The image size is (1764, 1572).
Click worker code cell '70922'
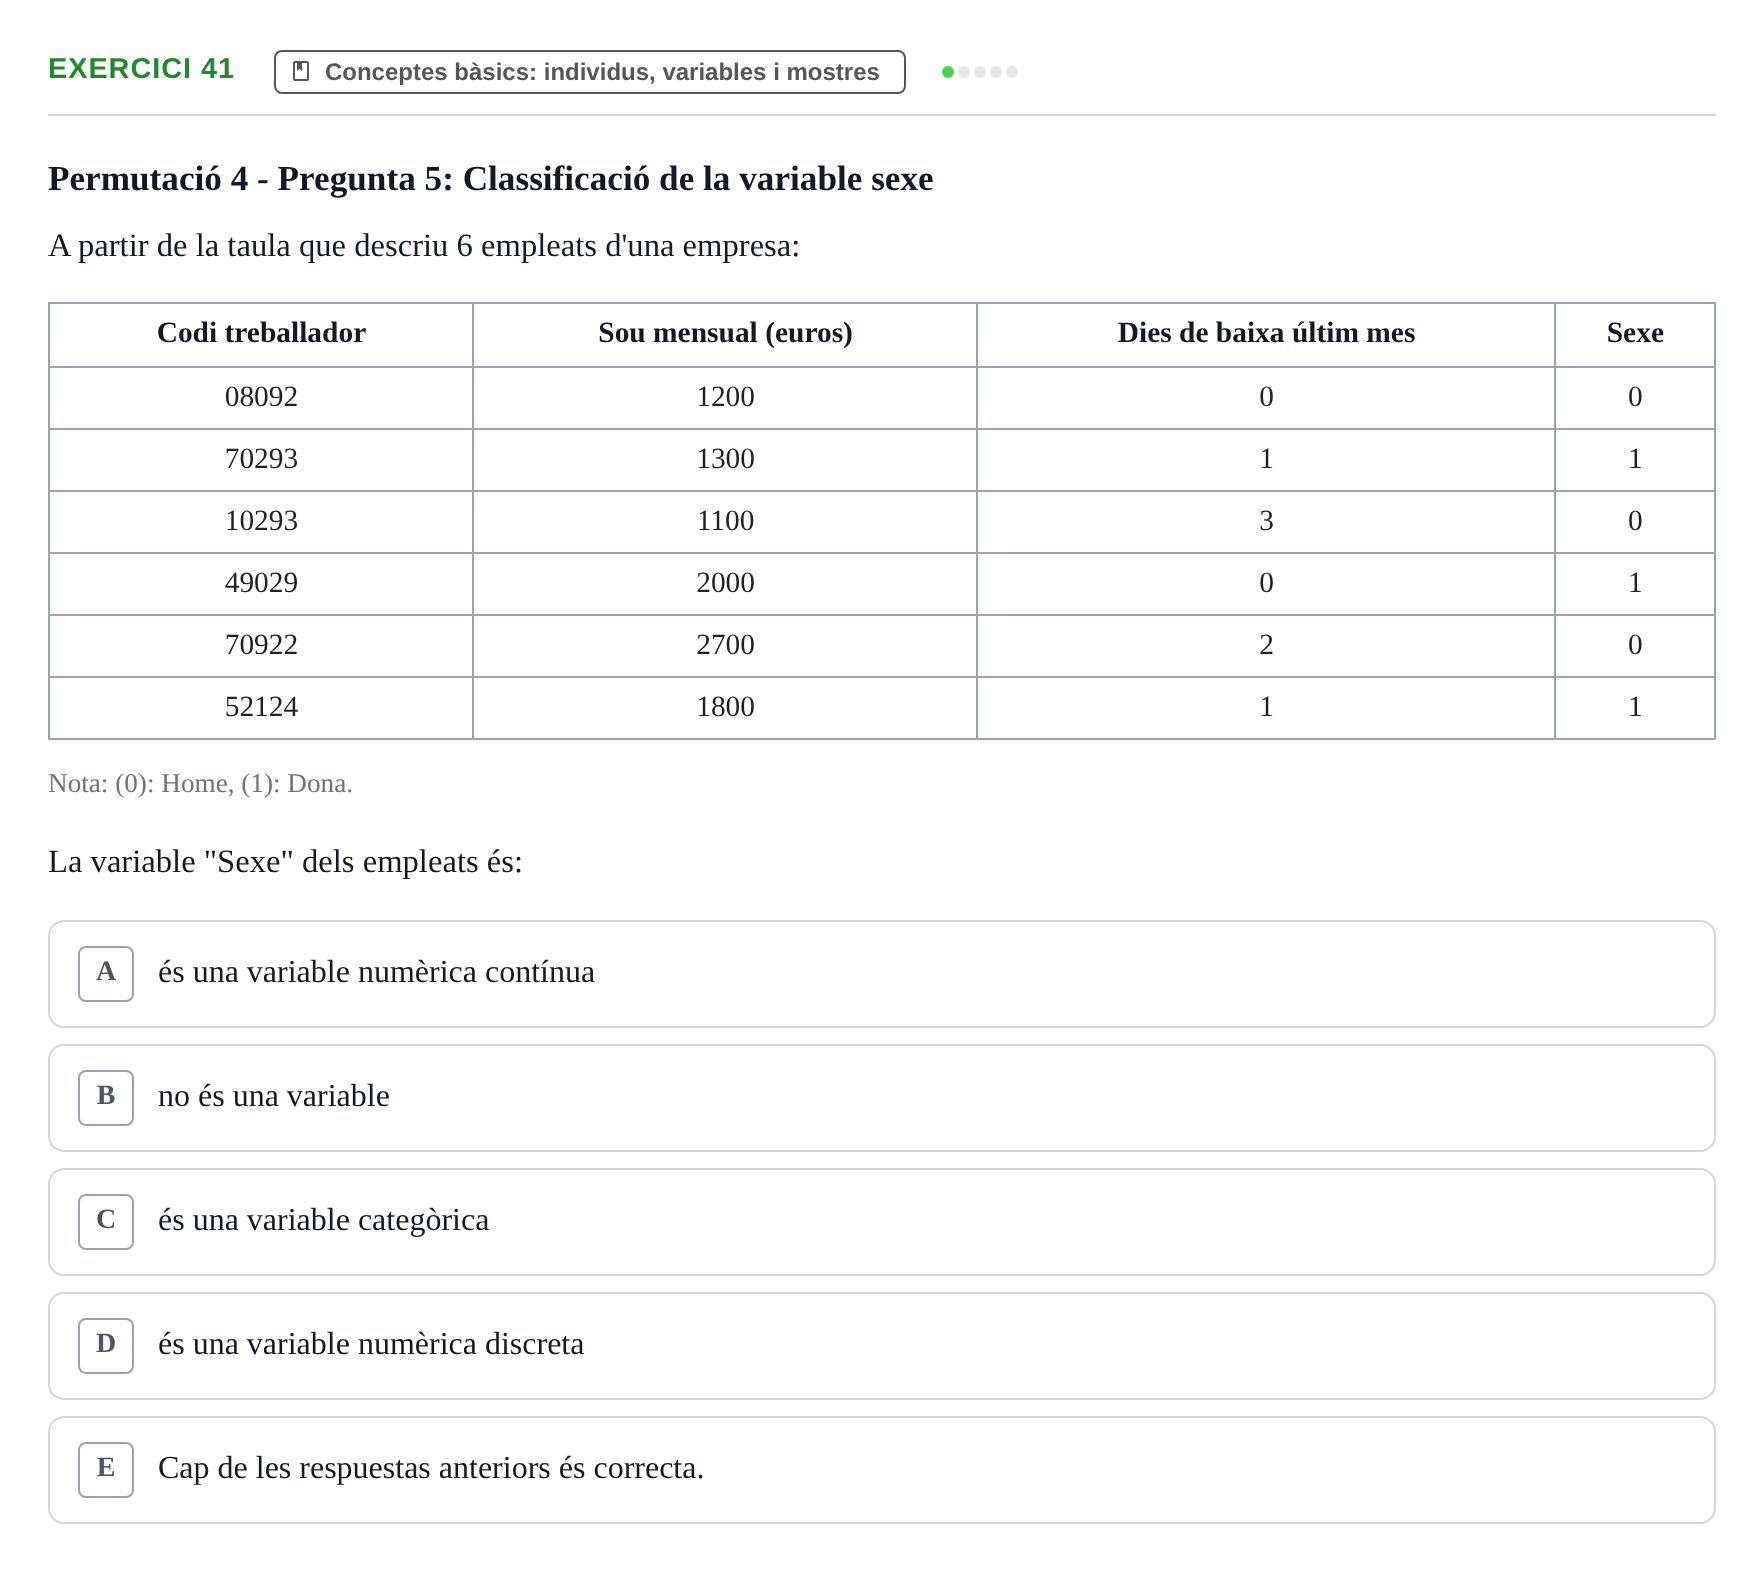261,646
